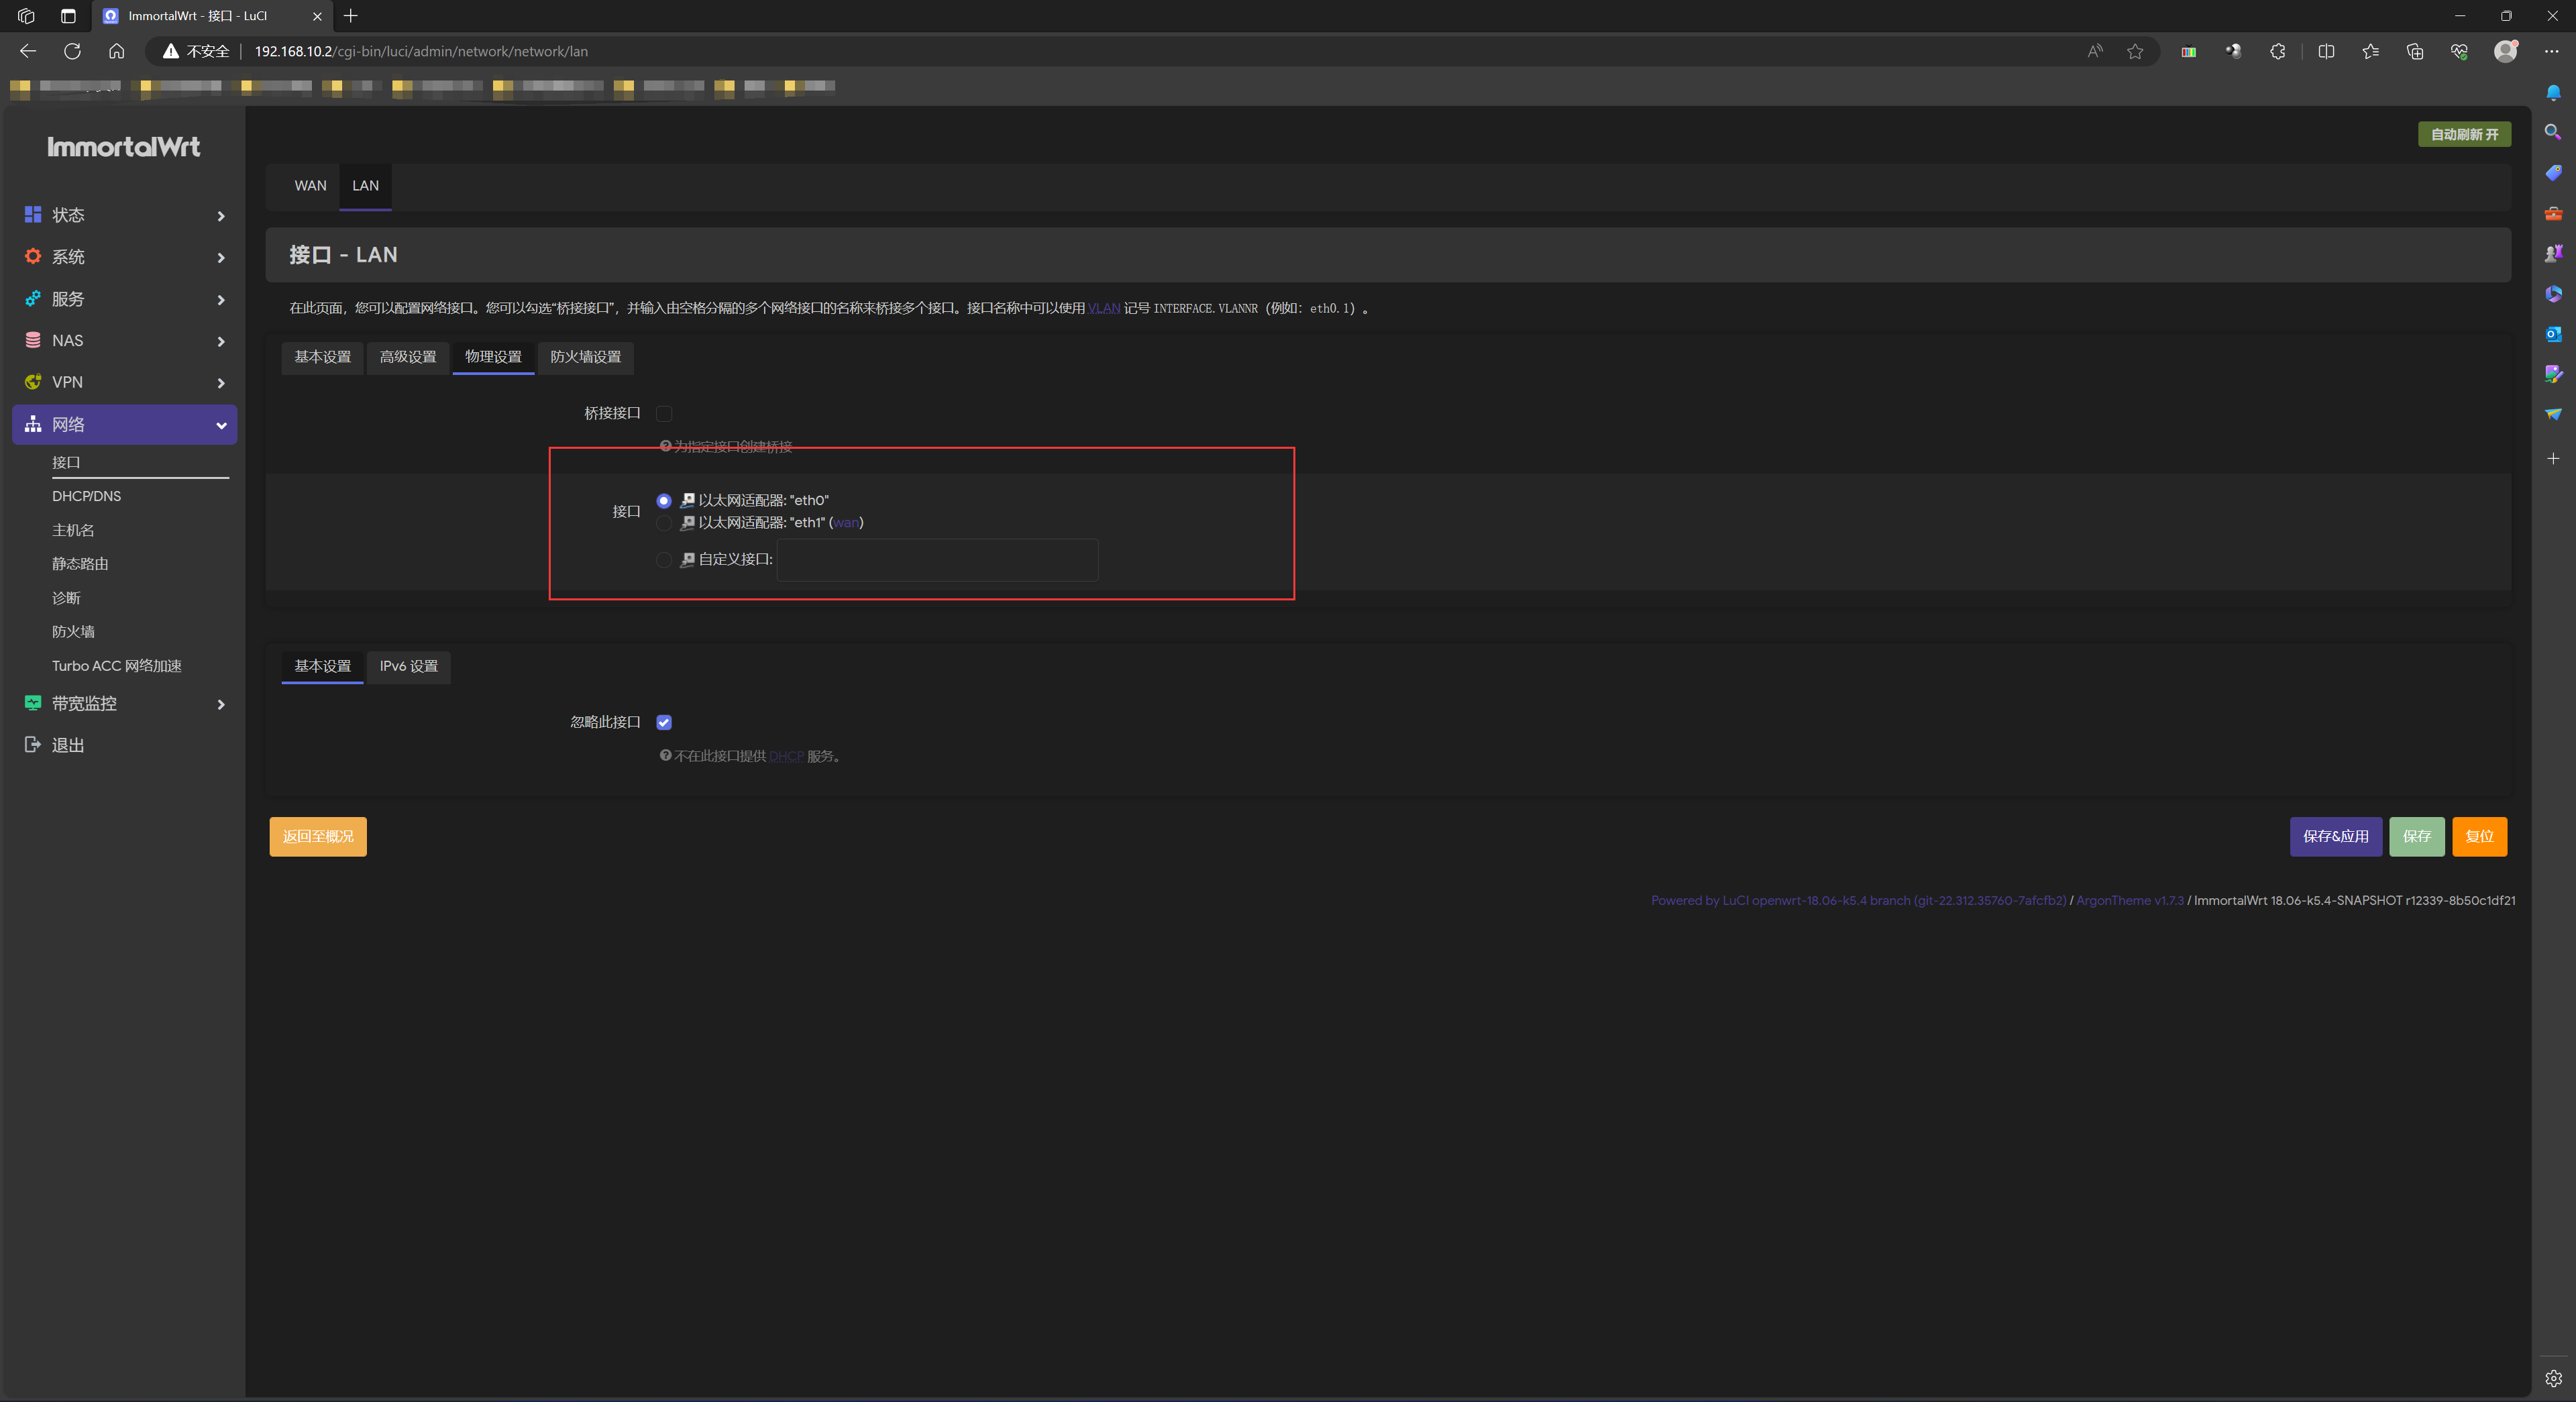Click the 保存&应用 button
Image resolution: width=2576 pixels, height=1402 pixels.
coord(2336,836)
